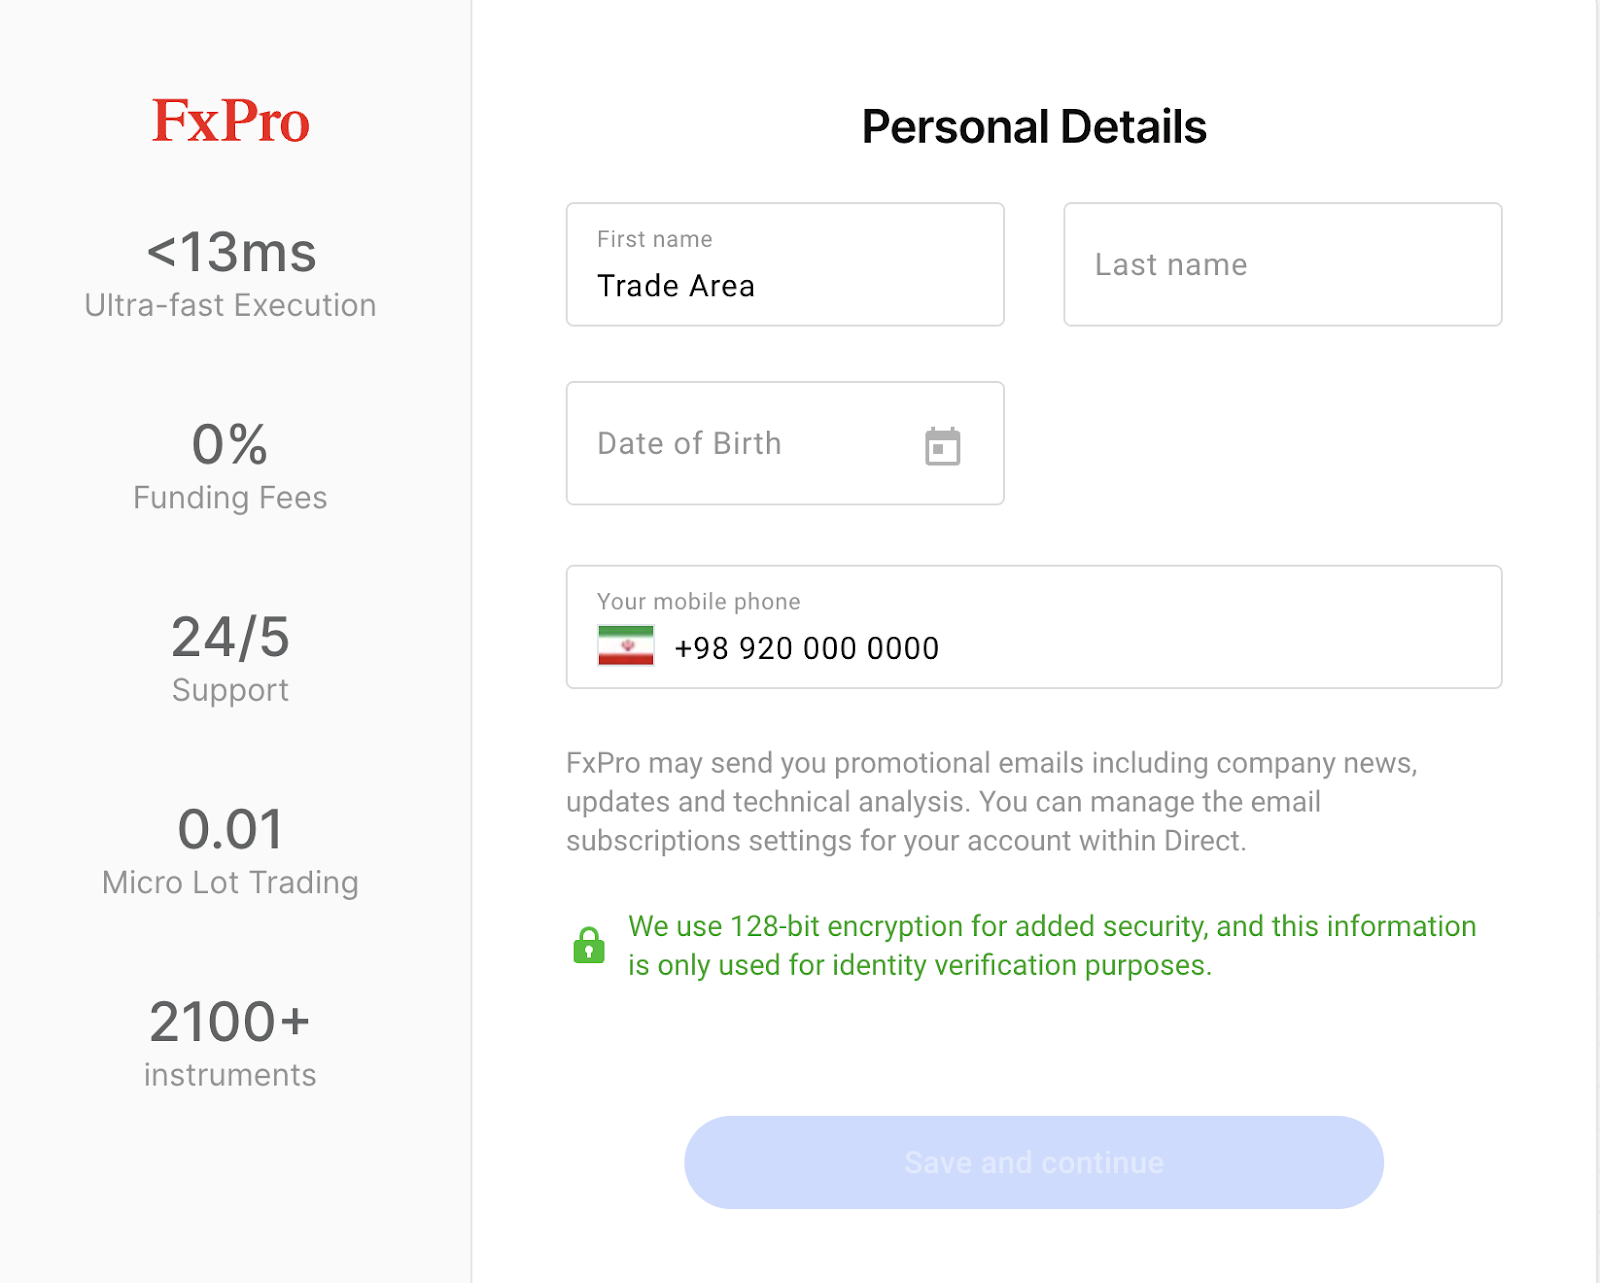The image size is (1600, 1283).
Task: Click the Personal Details heading
Action: pos(1034,127)
